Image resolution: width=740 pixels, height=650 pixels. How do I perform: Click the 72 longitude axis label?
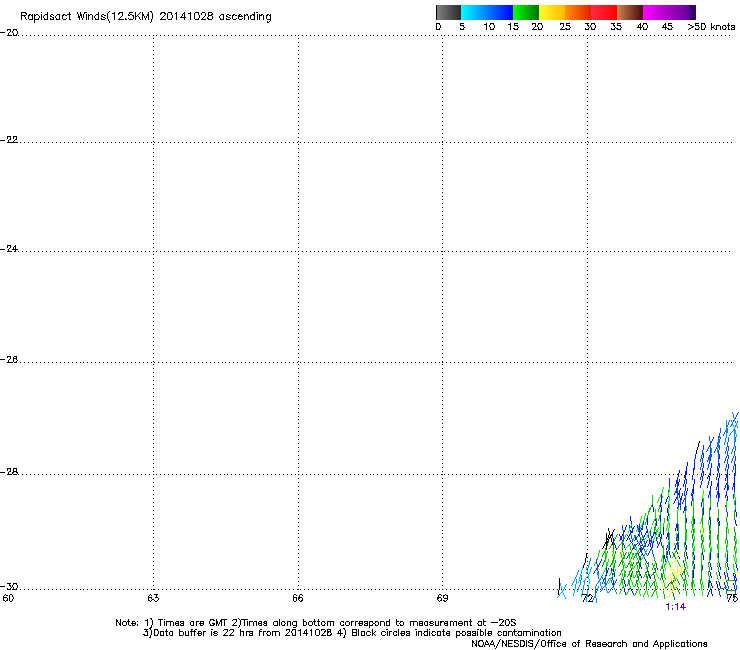[587, 599]
